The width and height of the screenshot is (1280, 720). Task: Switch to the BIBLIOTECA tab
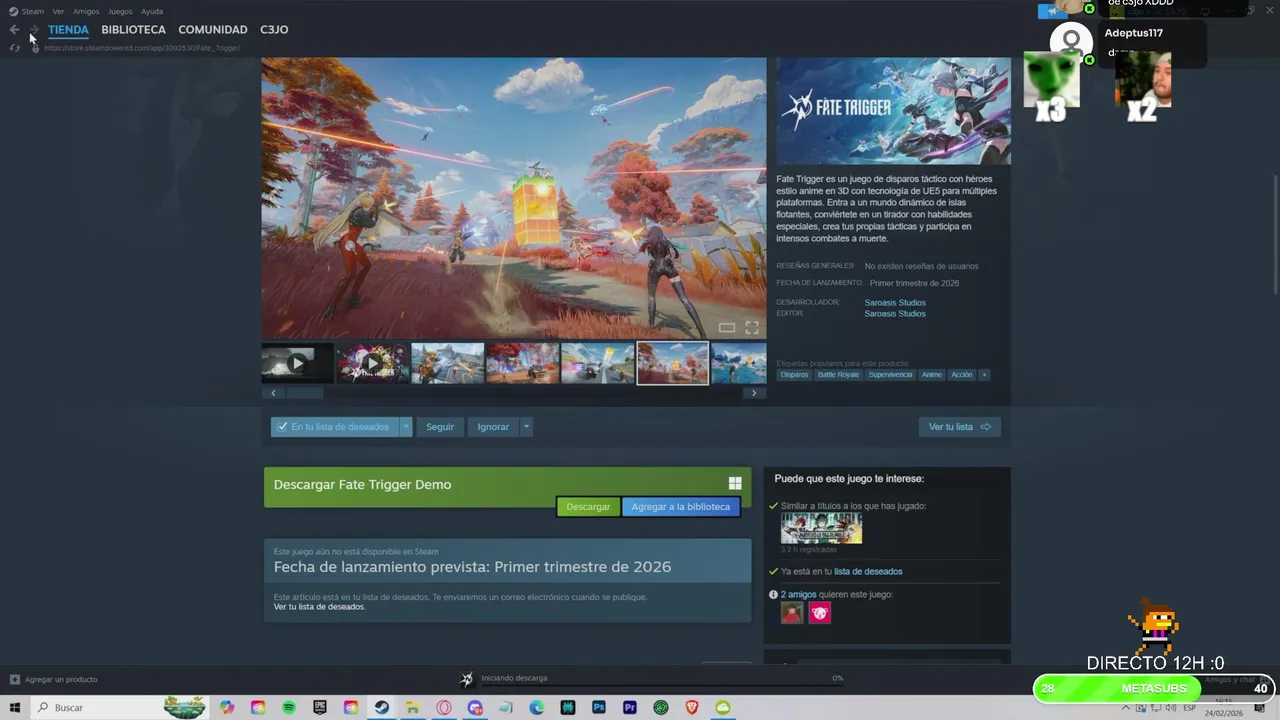click(x=133, y=30)
